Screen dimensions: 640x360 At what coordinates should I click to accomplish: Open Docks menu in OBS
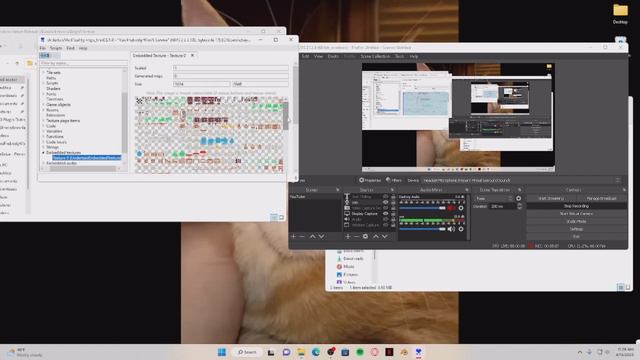pos(333,56)
